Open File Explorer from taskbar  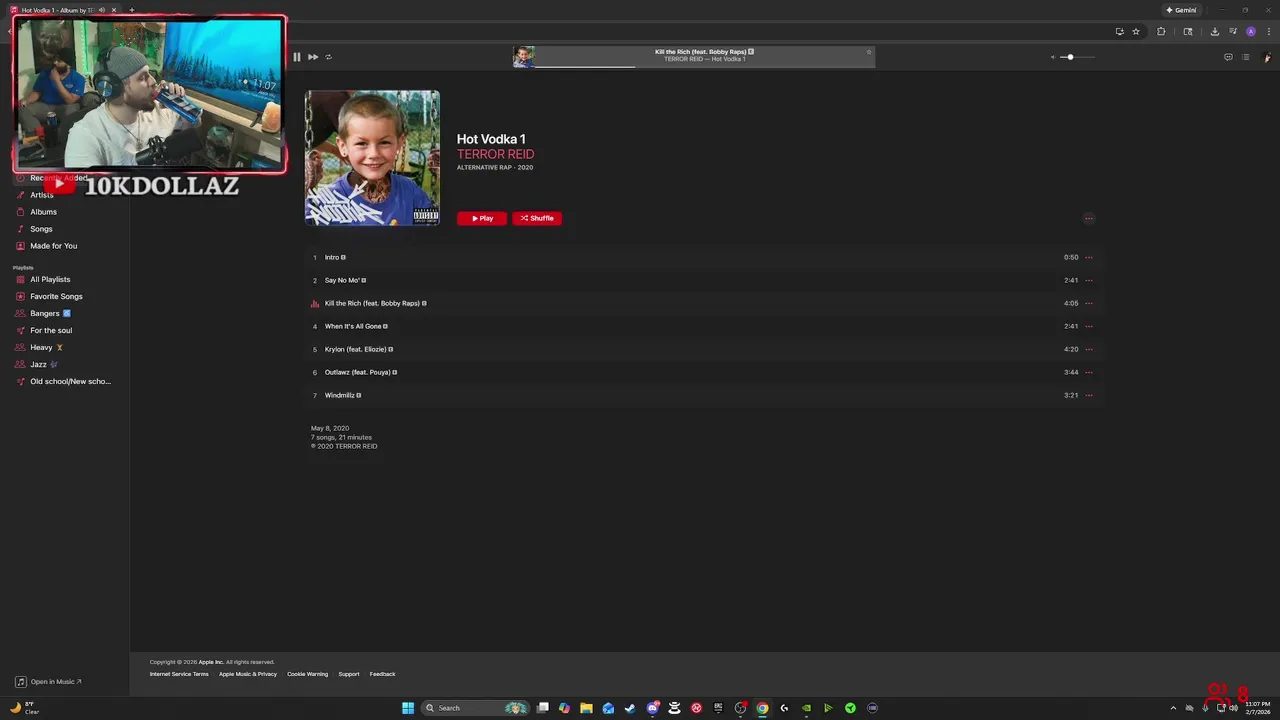[586, 708]
